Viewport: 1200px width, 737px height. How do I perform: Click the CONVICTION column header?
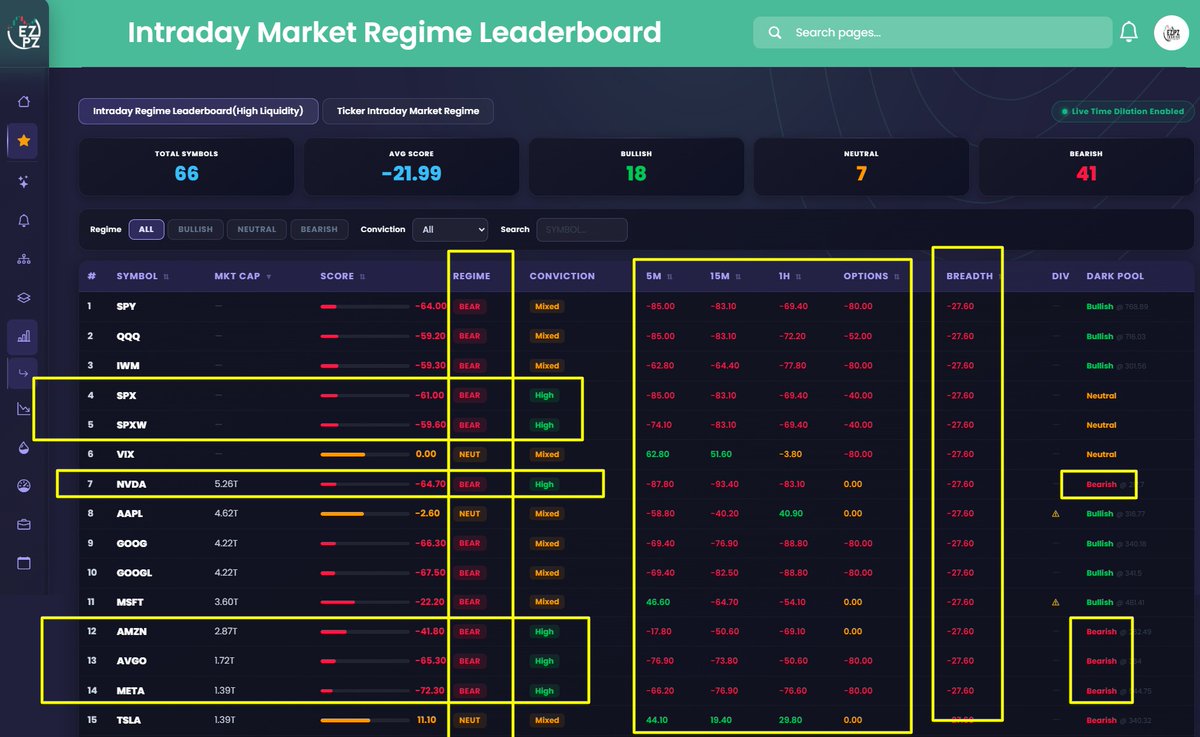562,276
